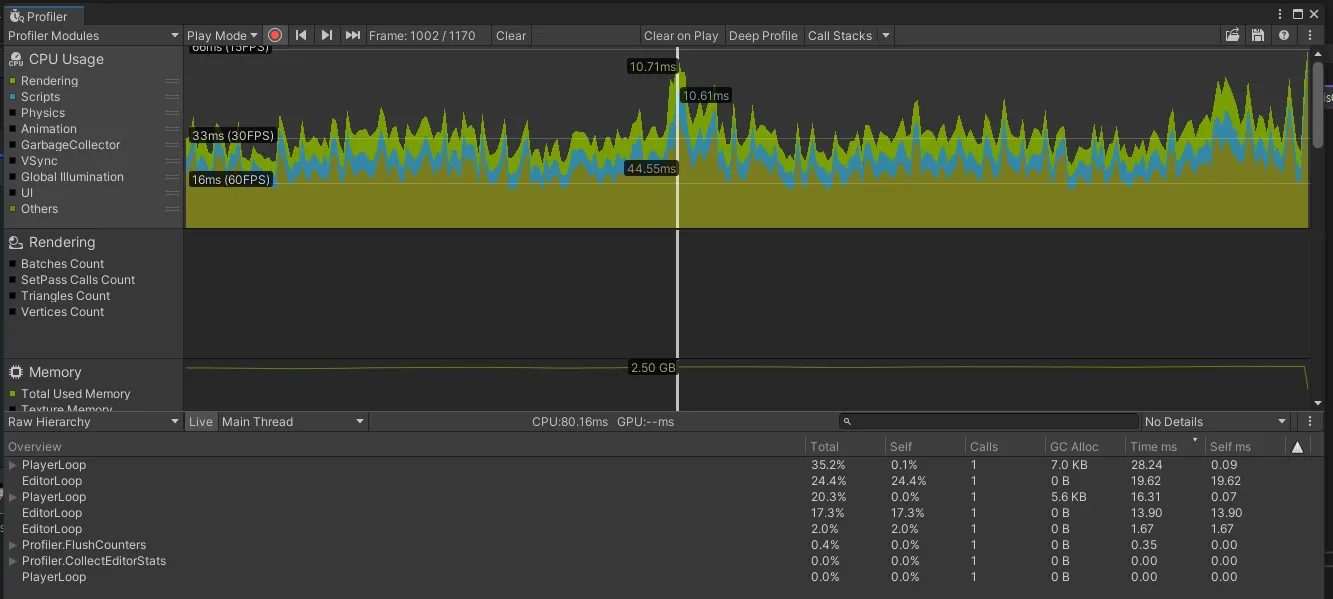Open the Profiler help icon
Viewport: 1333px width, 599px height.
pyautogui.click(x=1284, y=35)
